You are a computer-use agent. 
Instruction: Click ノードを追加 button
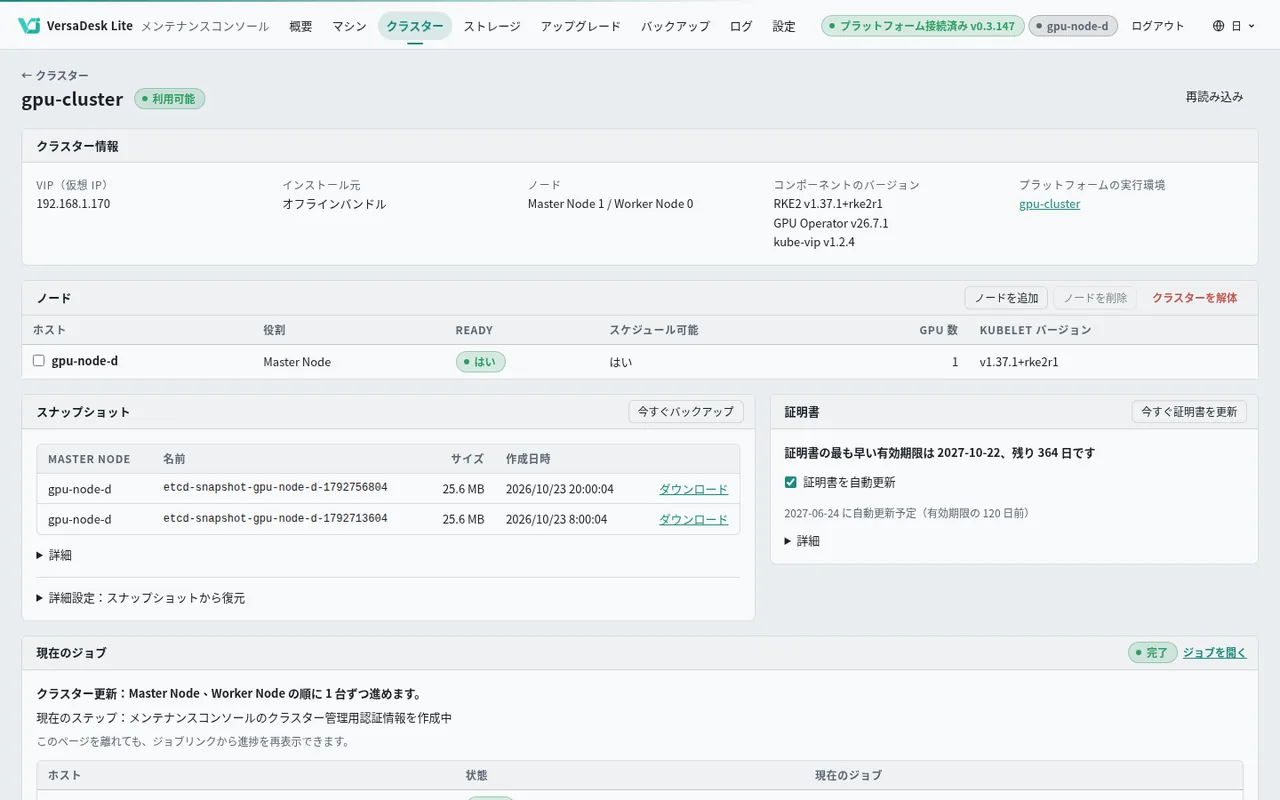tap(1006, 298)
